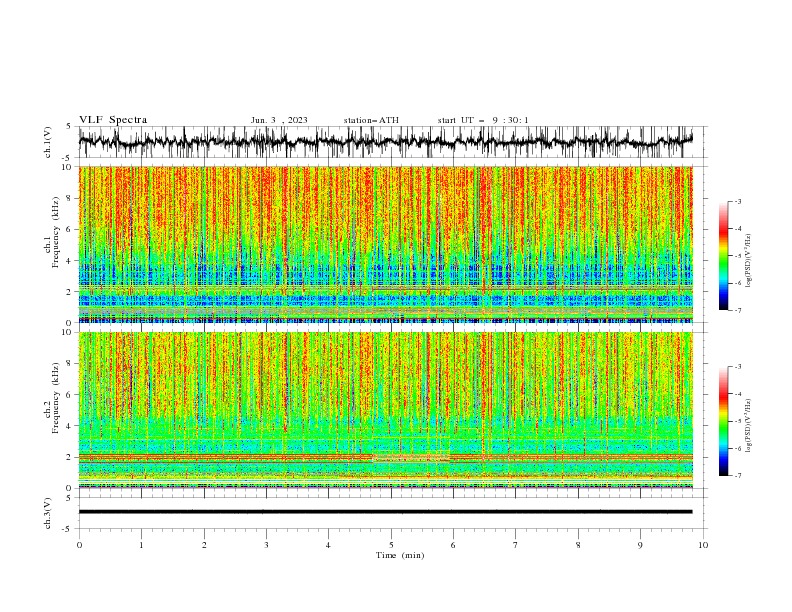Click the time axis tick label "1"

141,545
